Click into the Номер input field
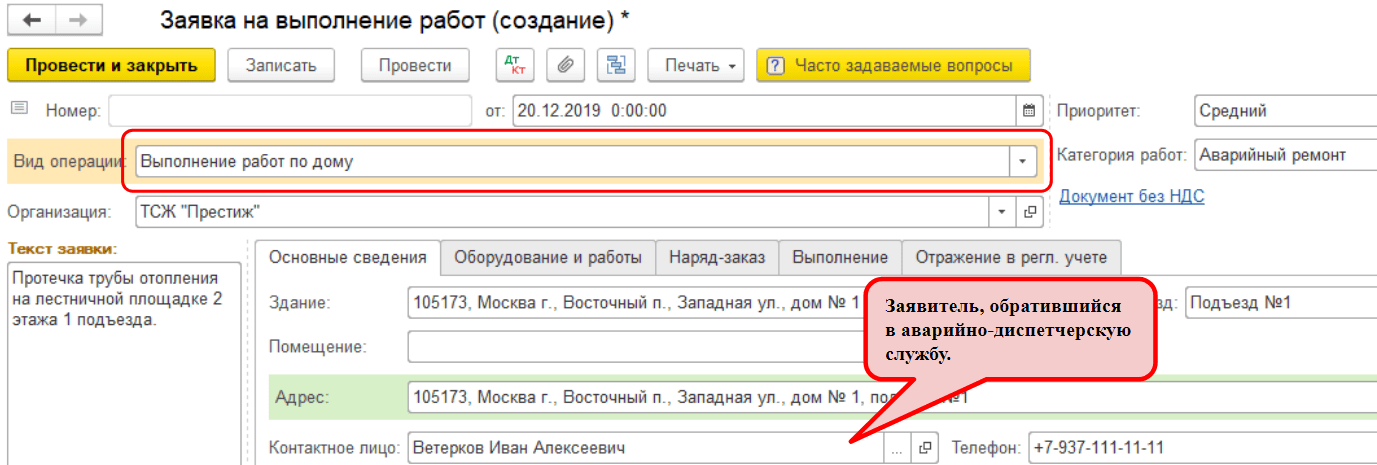Screen dimensions: 1377x465 tap(289, 110)
